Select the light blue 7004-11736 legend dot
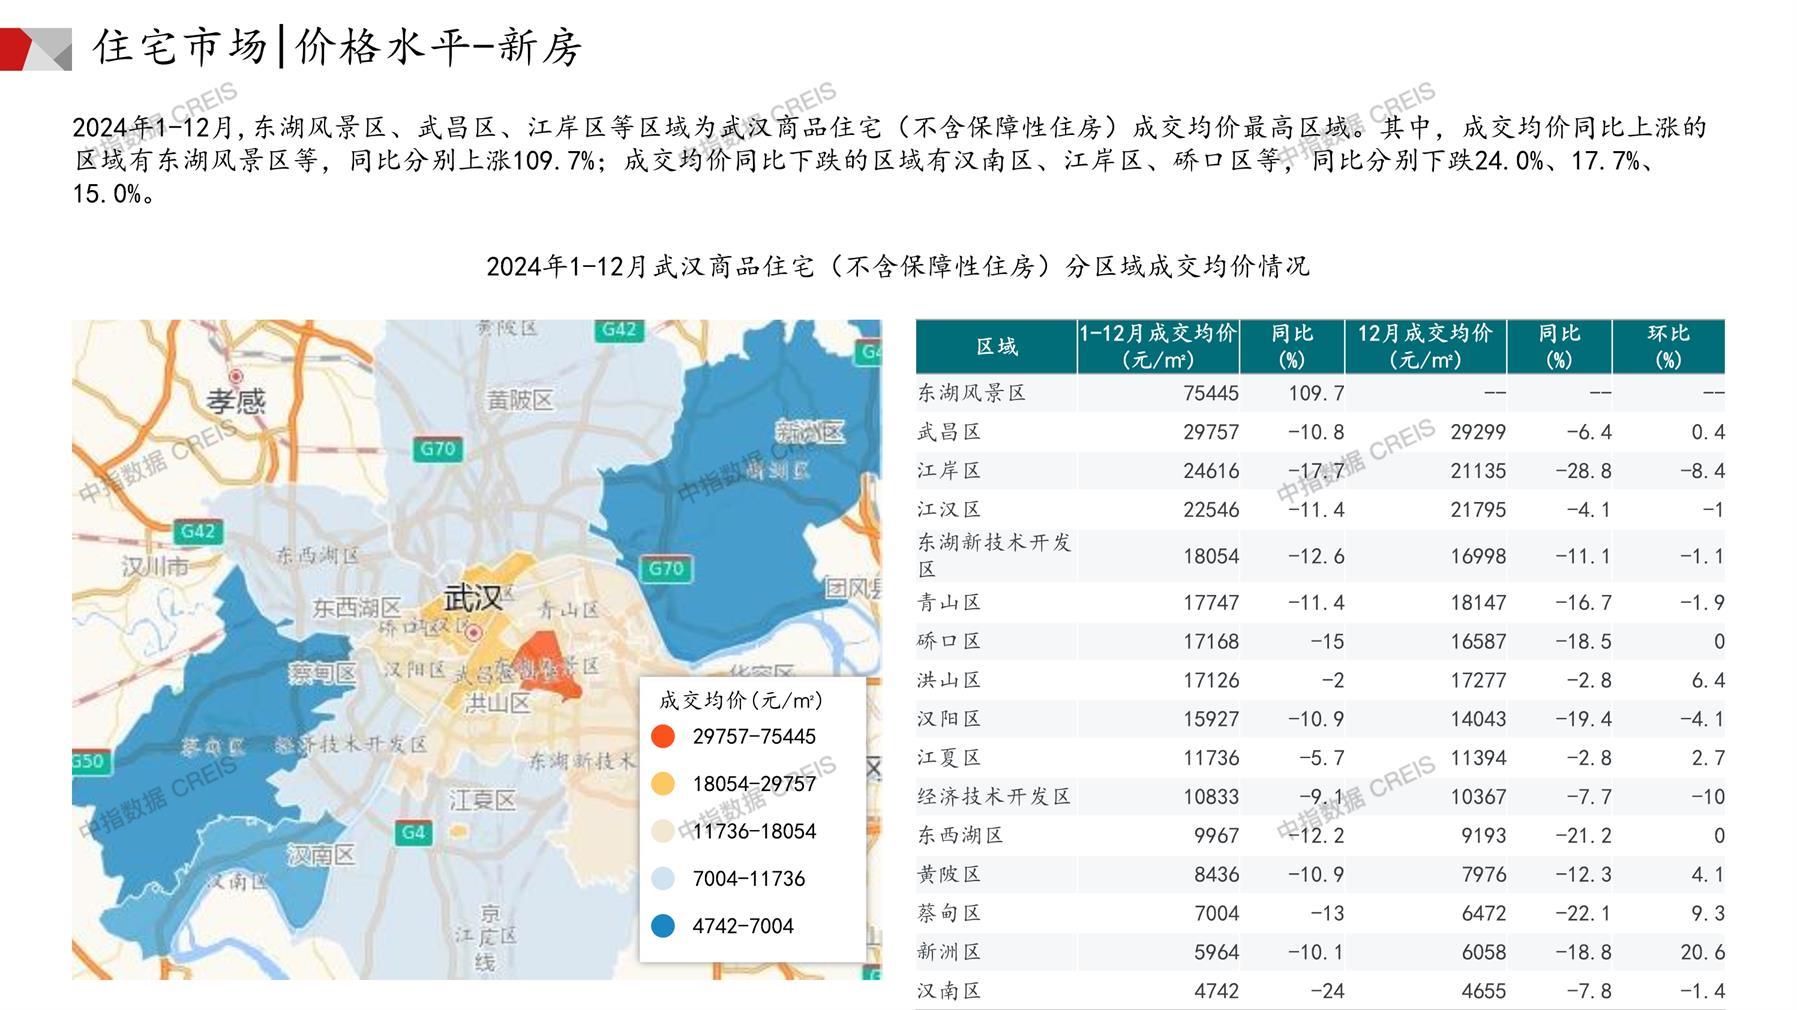 [x=663, y=879]
